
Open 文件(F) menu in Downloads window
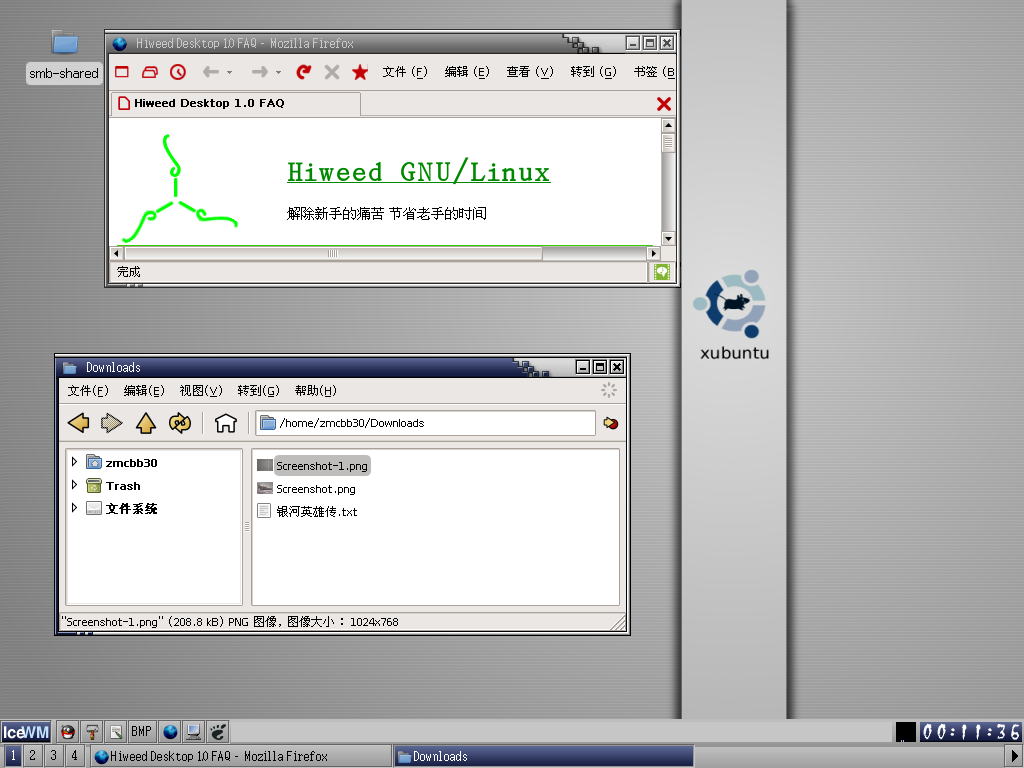pyautogui.click(x=88, y=391)
